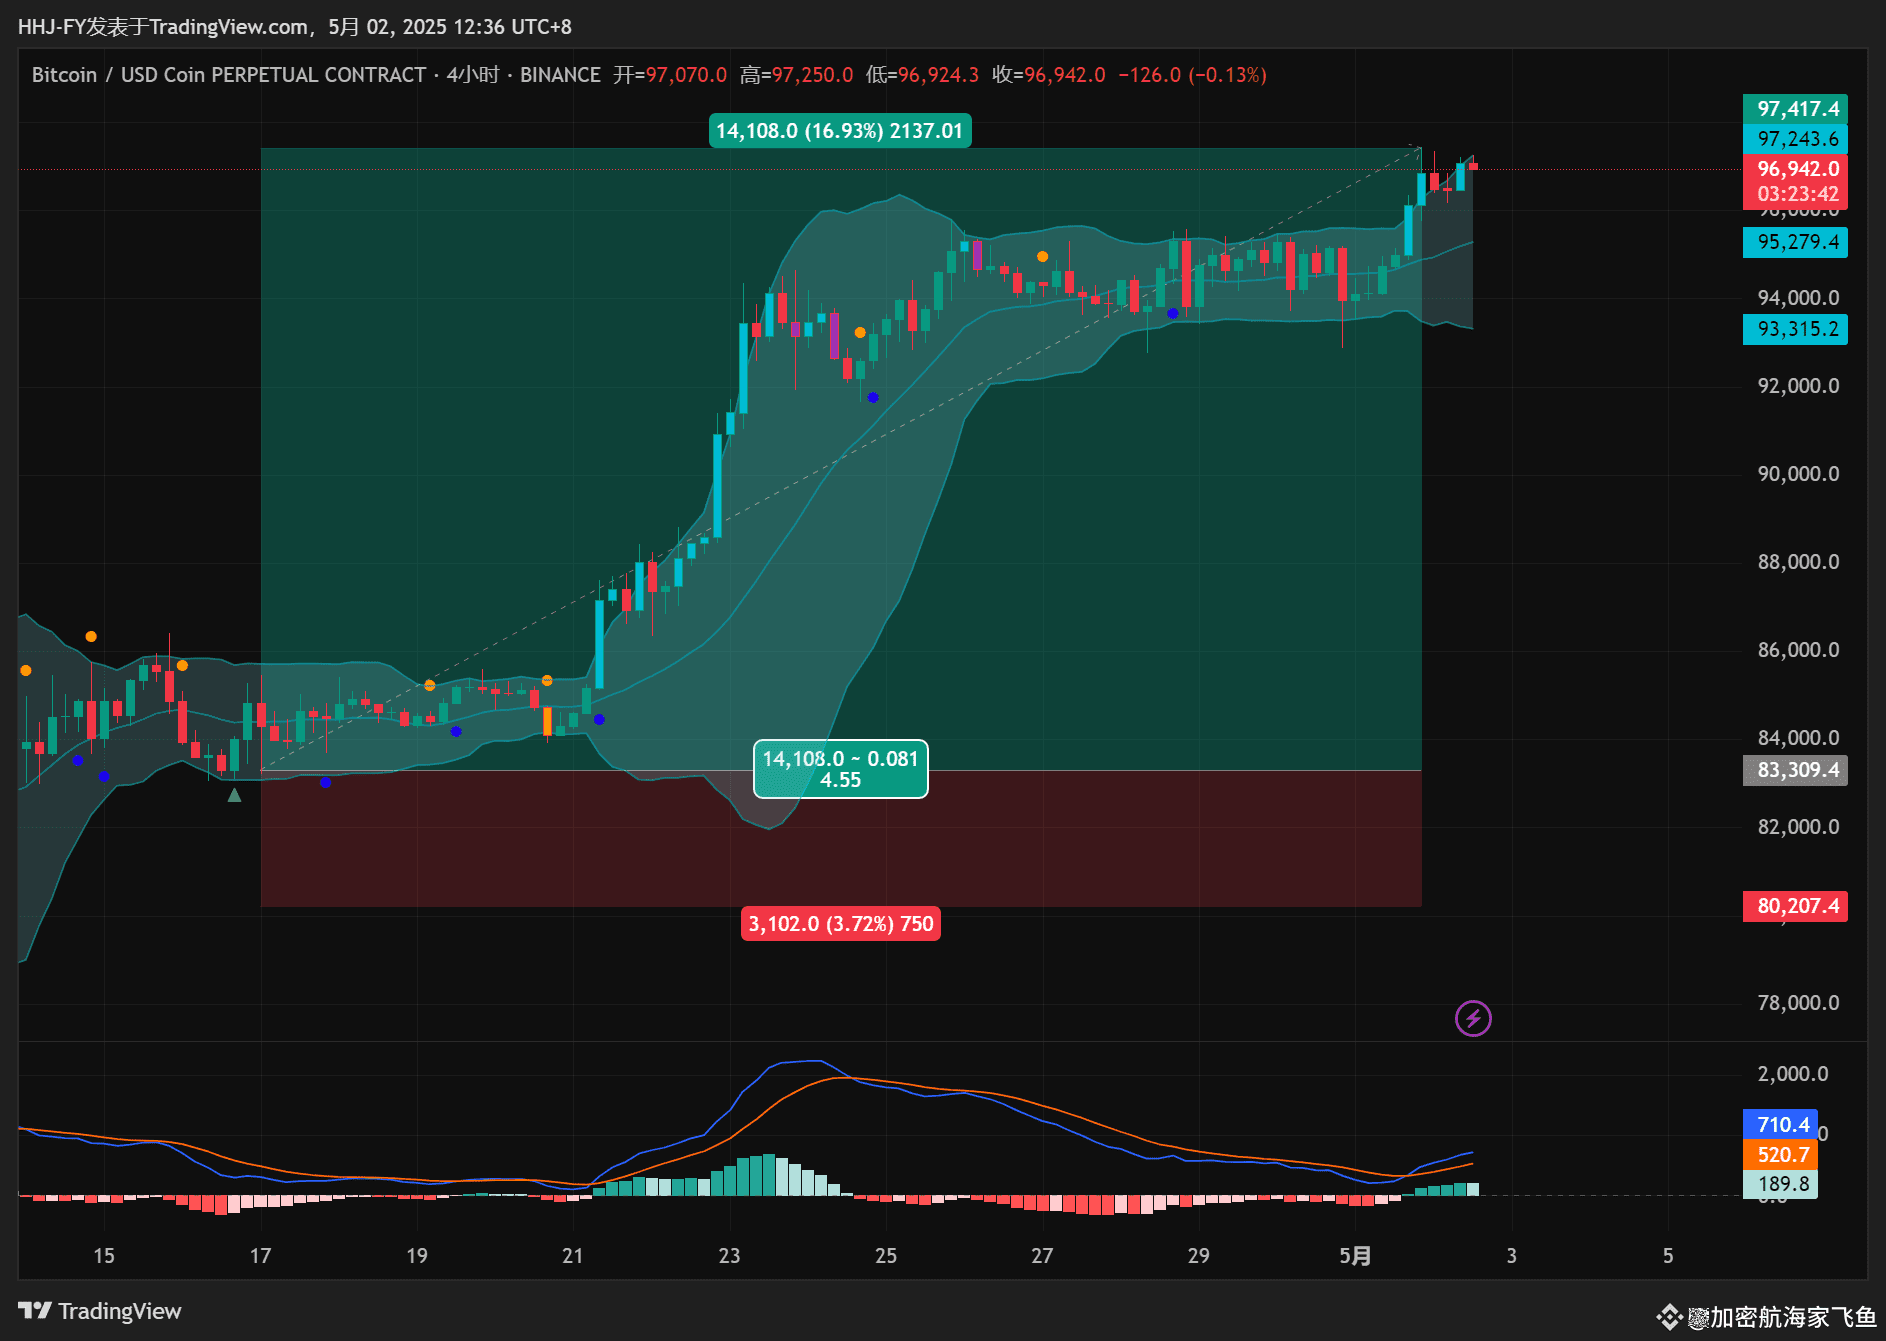
Task: Select the close value 收=96,942.0 in the legend
Action: tap(1049, 75)
